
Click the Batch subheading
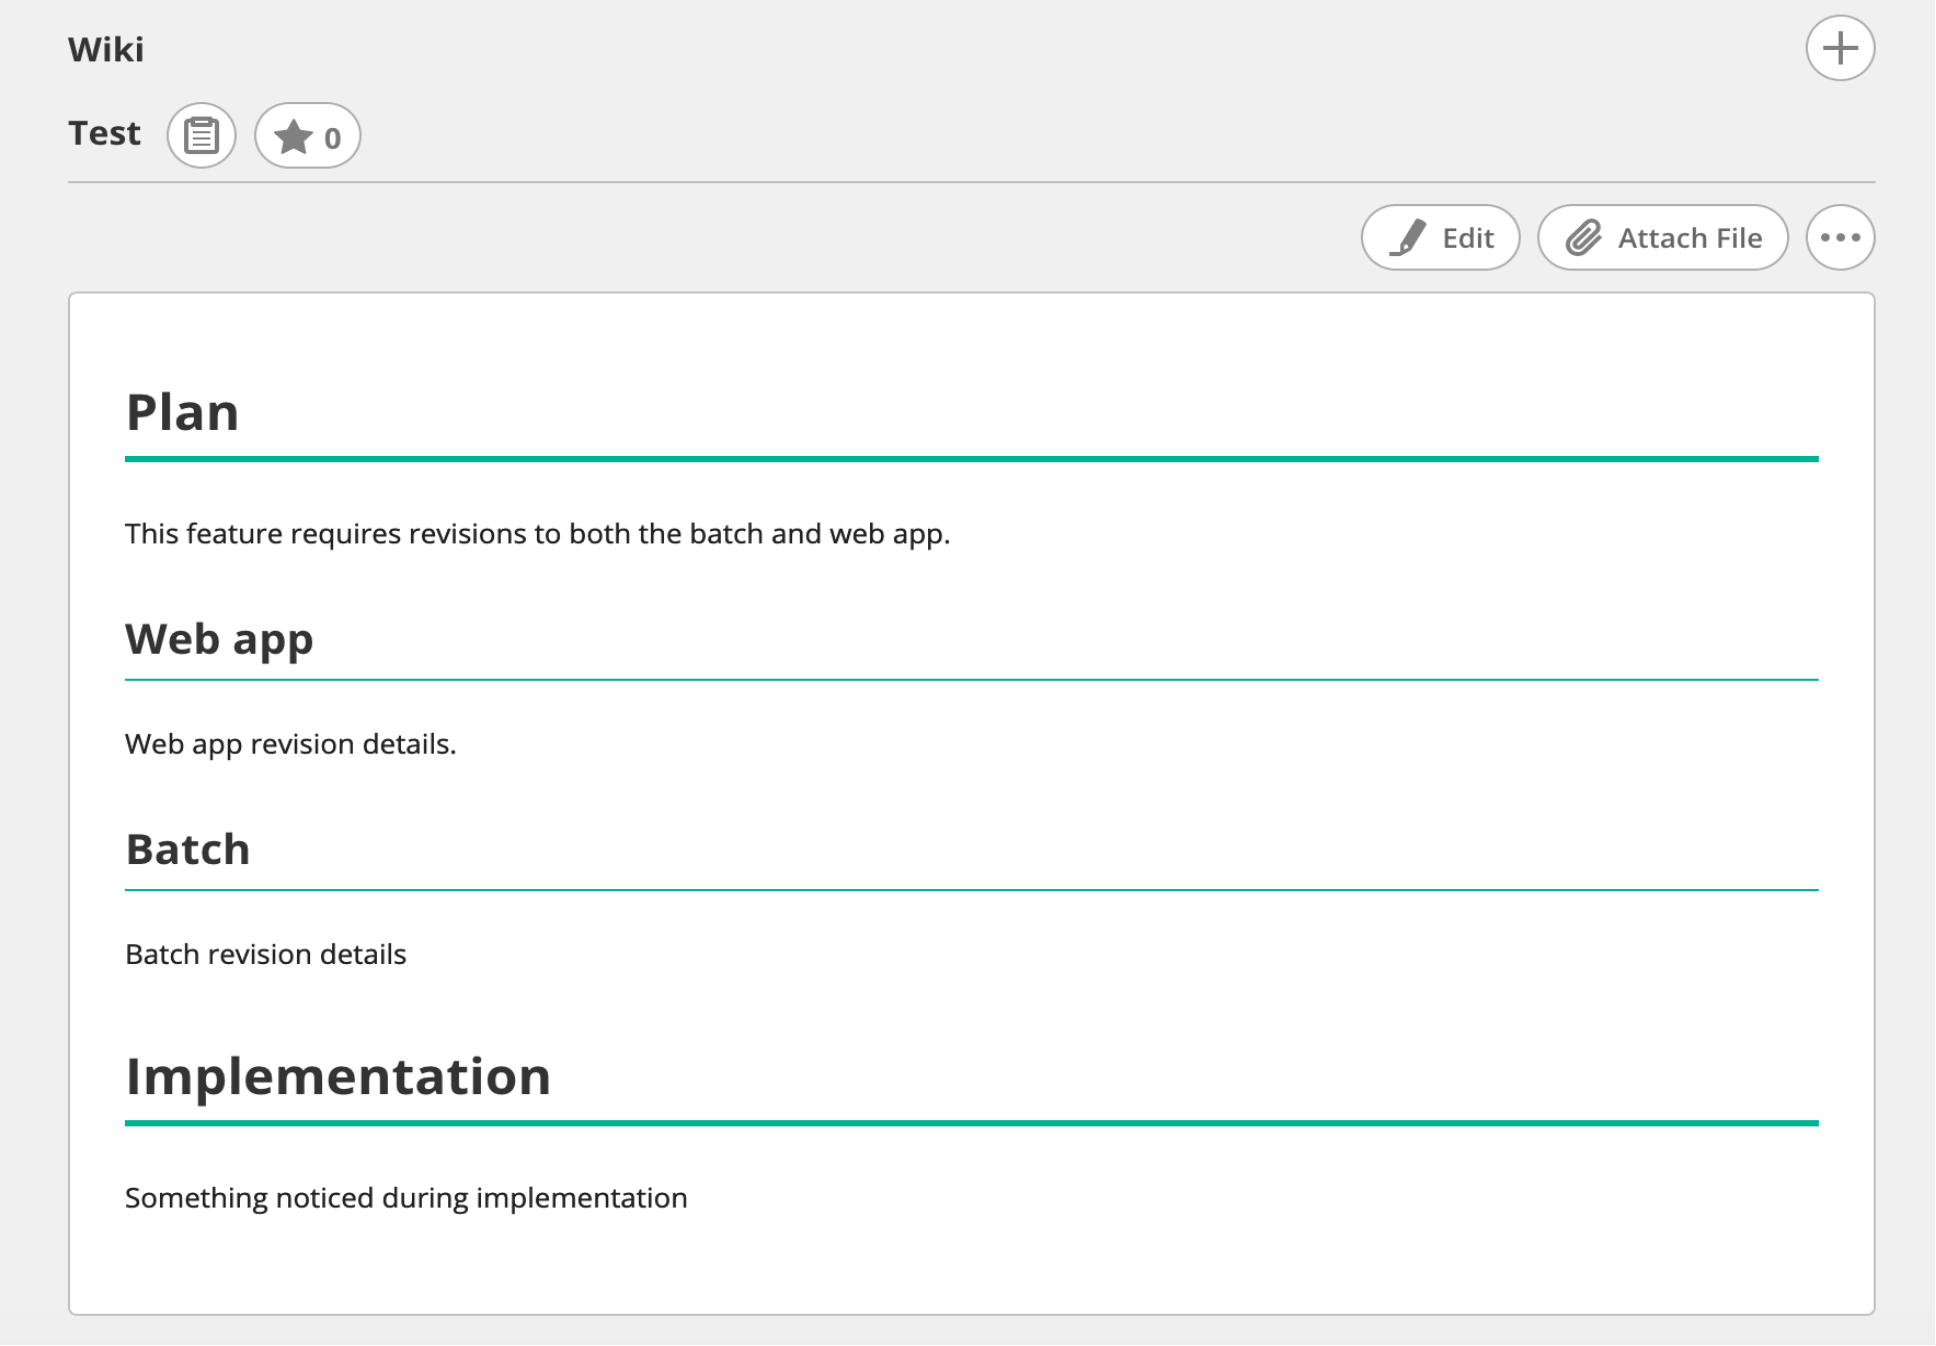(187, 849)
